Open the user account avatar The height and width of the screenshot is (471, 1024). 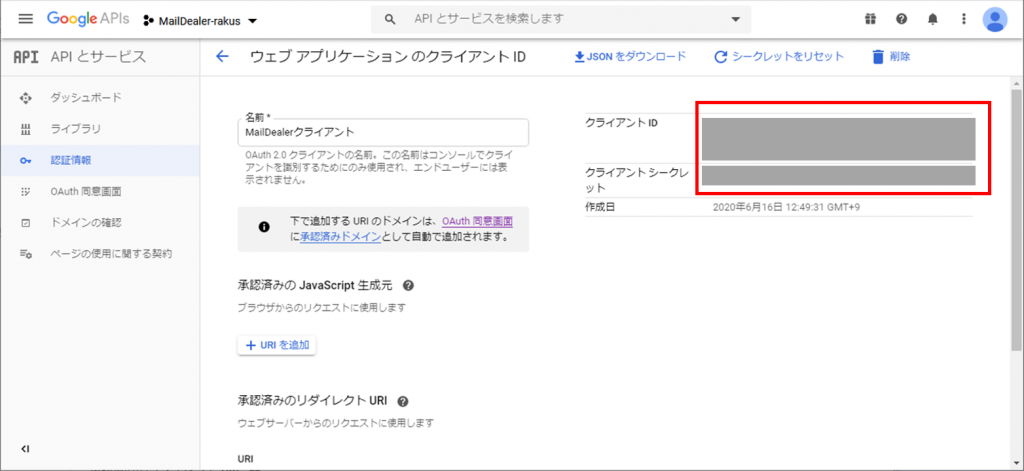[995, 19]
